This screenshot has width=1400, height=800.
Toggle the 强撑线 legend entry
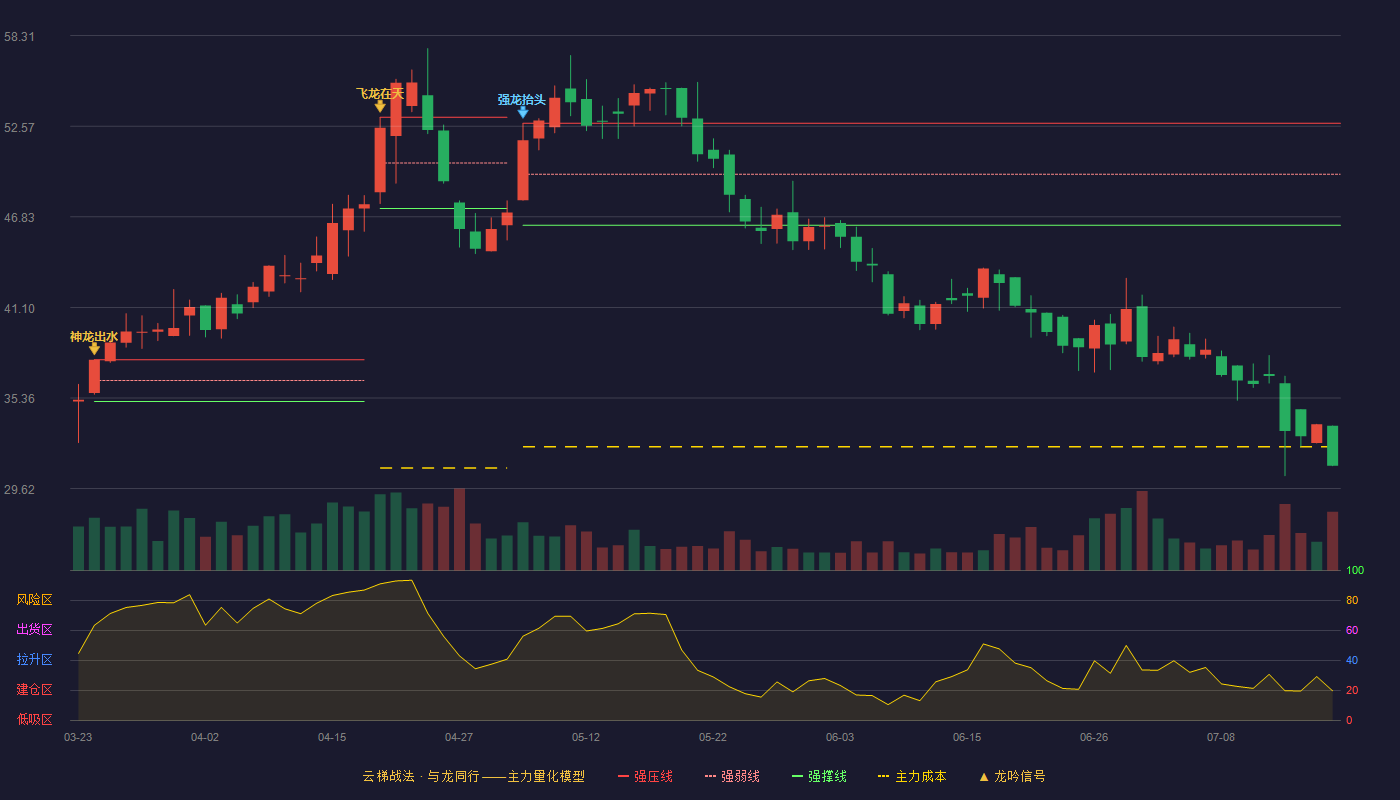coord(819,776)
